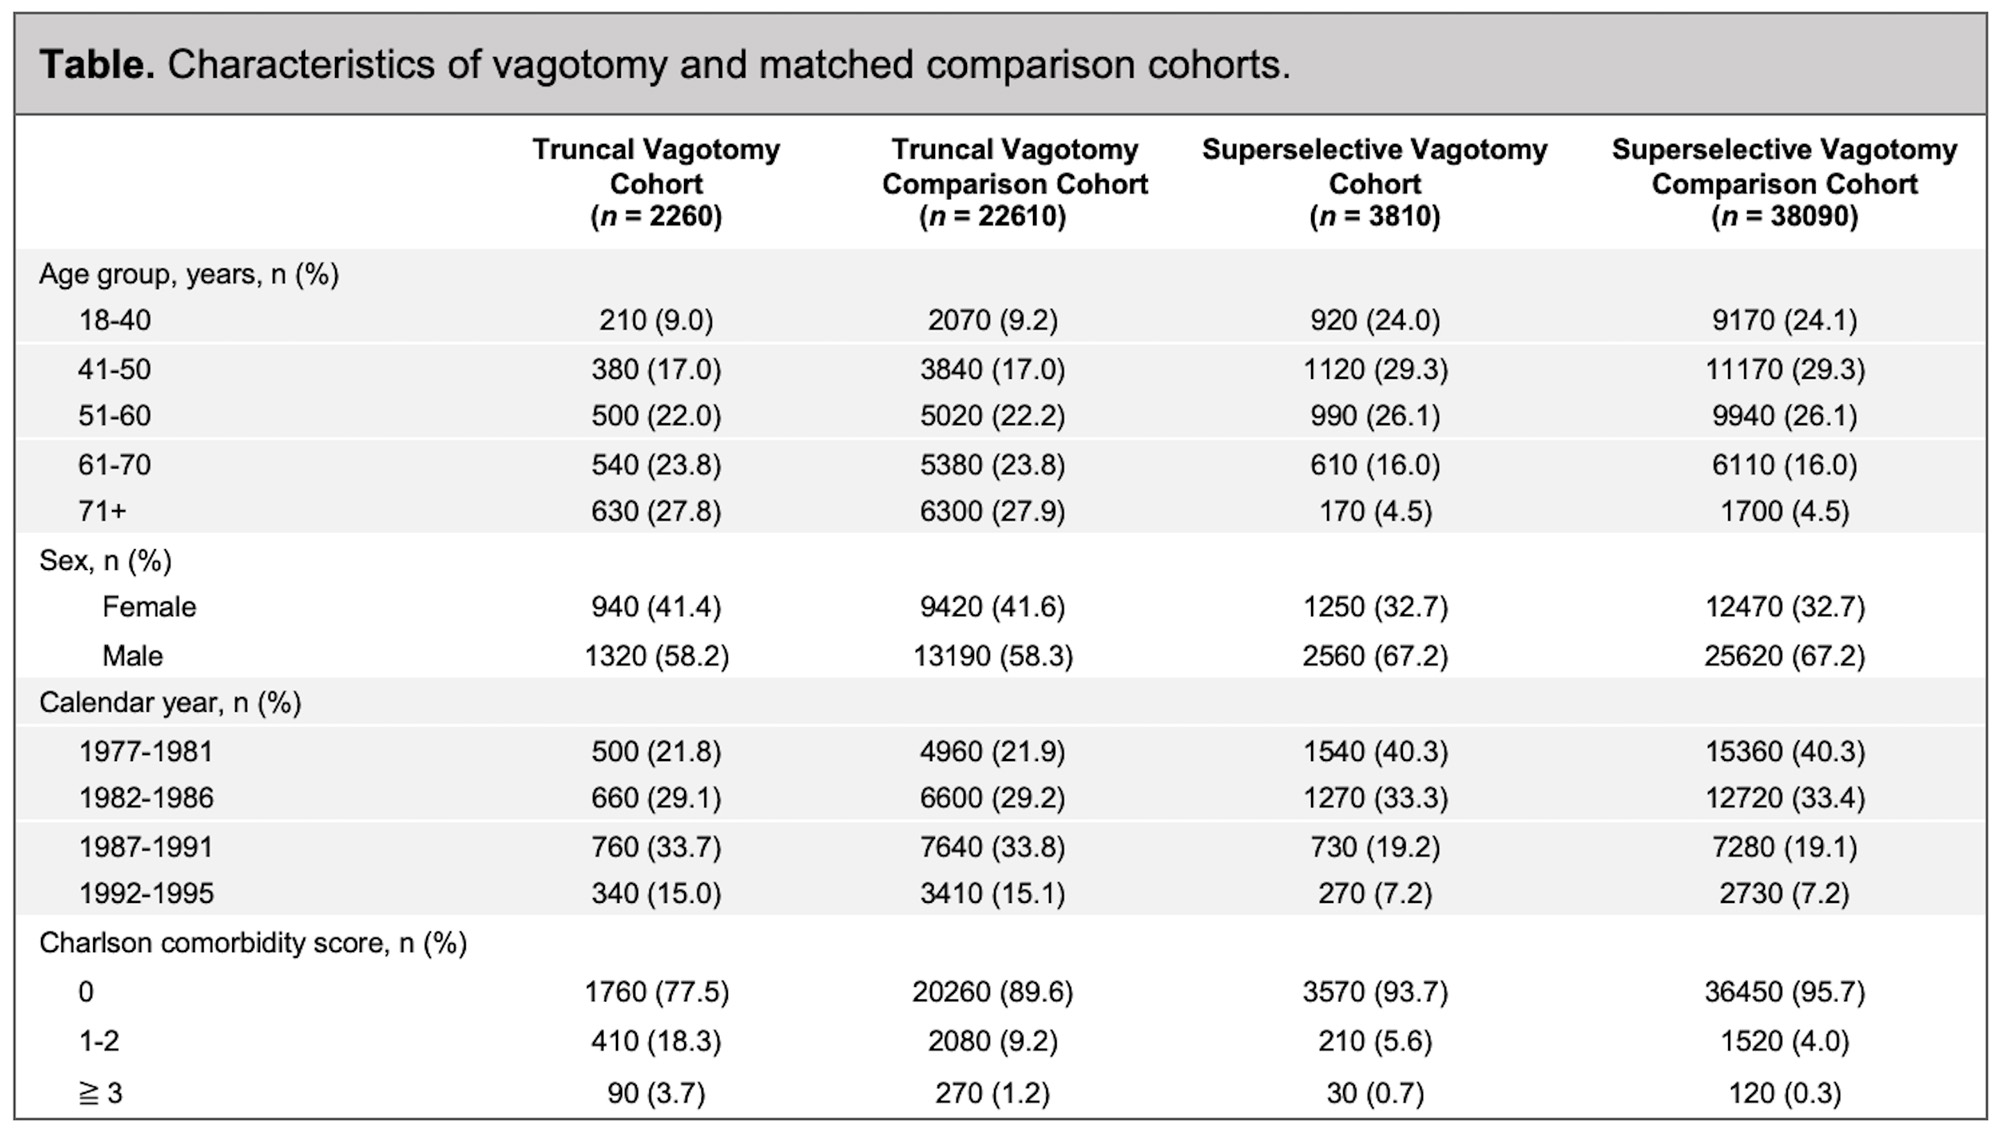Viewport: 2000px width, 1135px height.
Task: Click the cell value "36450 (95.7)"
Action: [1784, 992]
